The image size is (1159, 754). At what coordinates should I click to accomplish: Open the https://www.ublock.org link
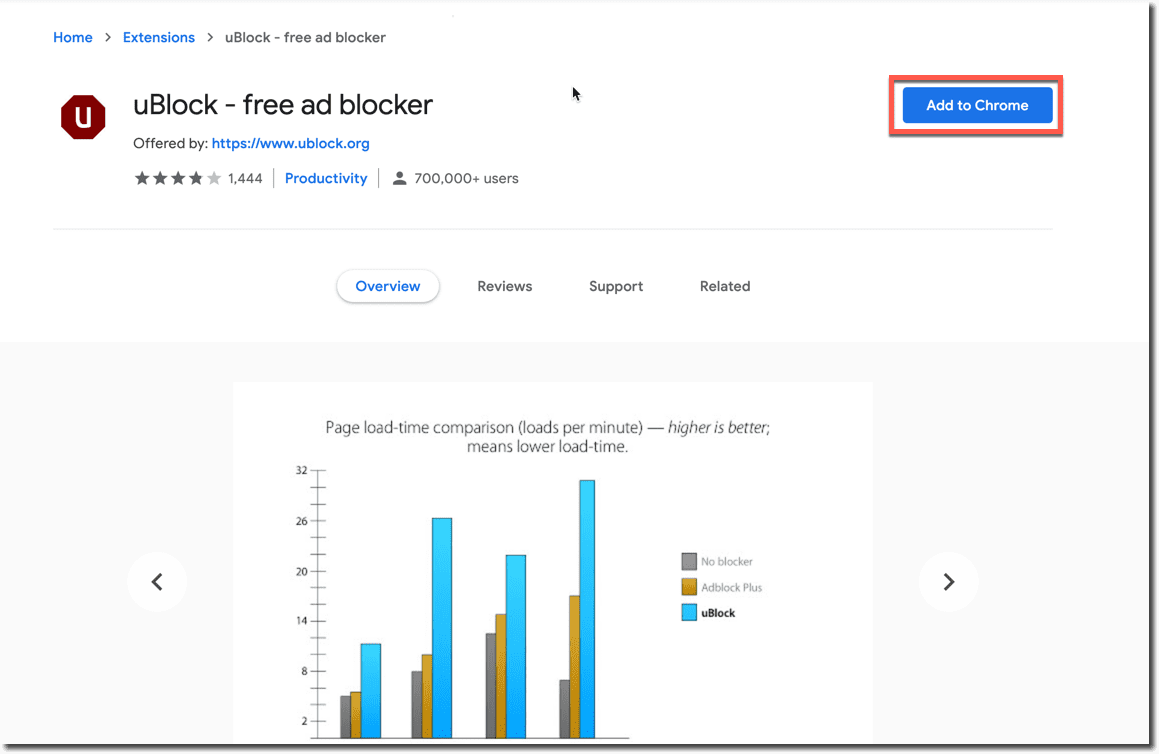290,143
